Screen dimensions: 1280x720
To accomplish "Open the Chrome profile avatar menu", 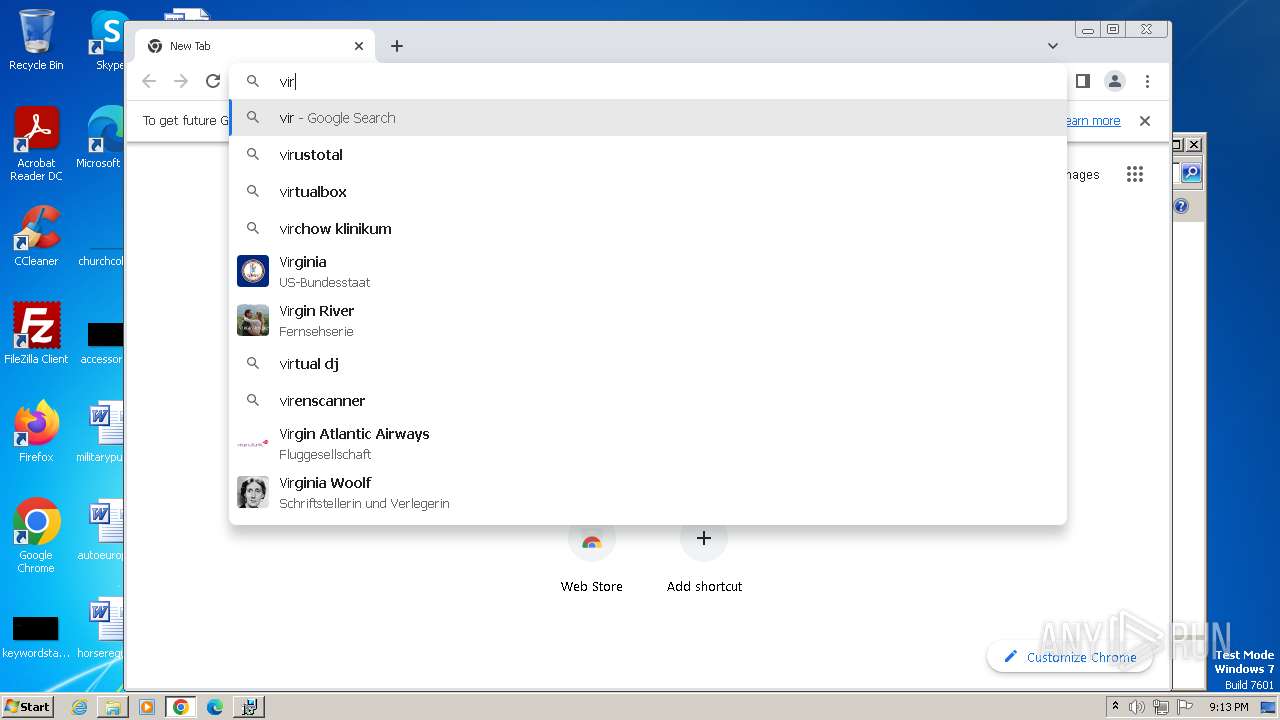I will tap(1115, 81).
